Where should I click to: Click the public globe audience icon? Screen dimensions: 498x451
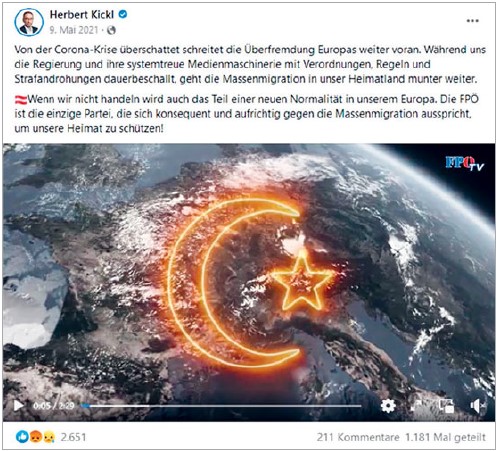(x=111, y=30)
